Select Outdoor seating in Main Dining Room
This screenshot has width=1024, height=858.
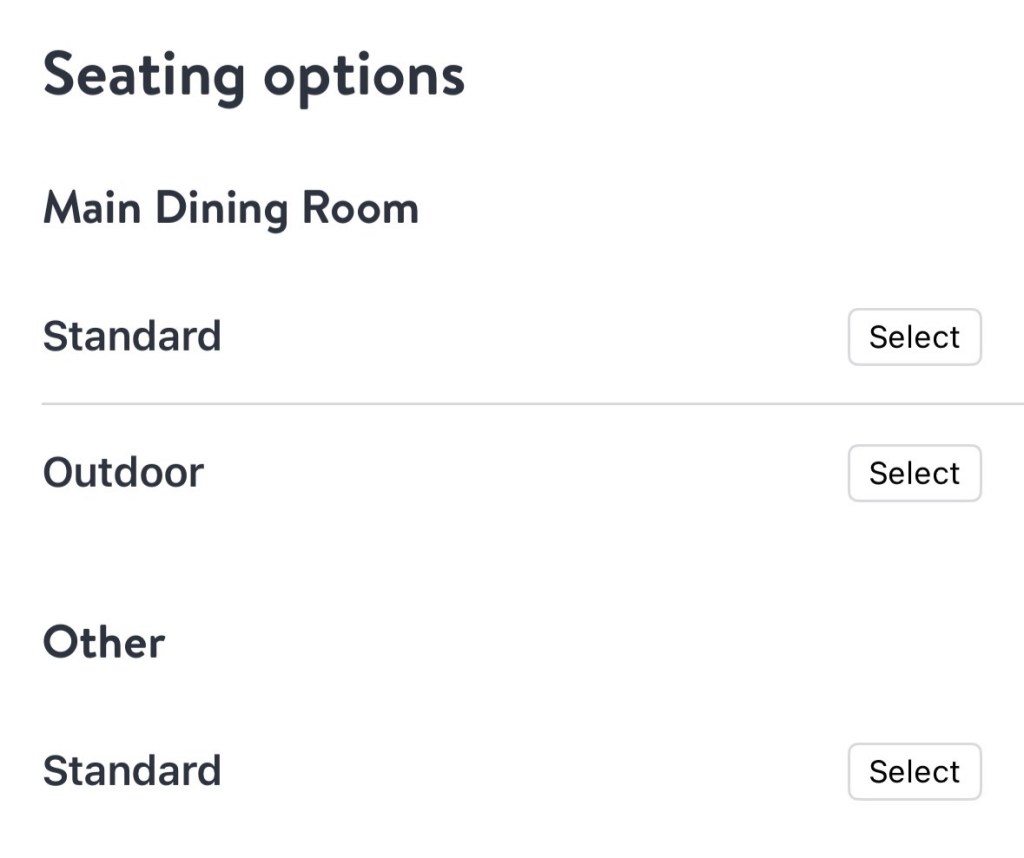[914, 473]
